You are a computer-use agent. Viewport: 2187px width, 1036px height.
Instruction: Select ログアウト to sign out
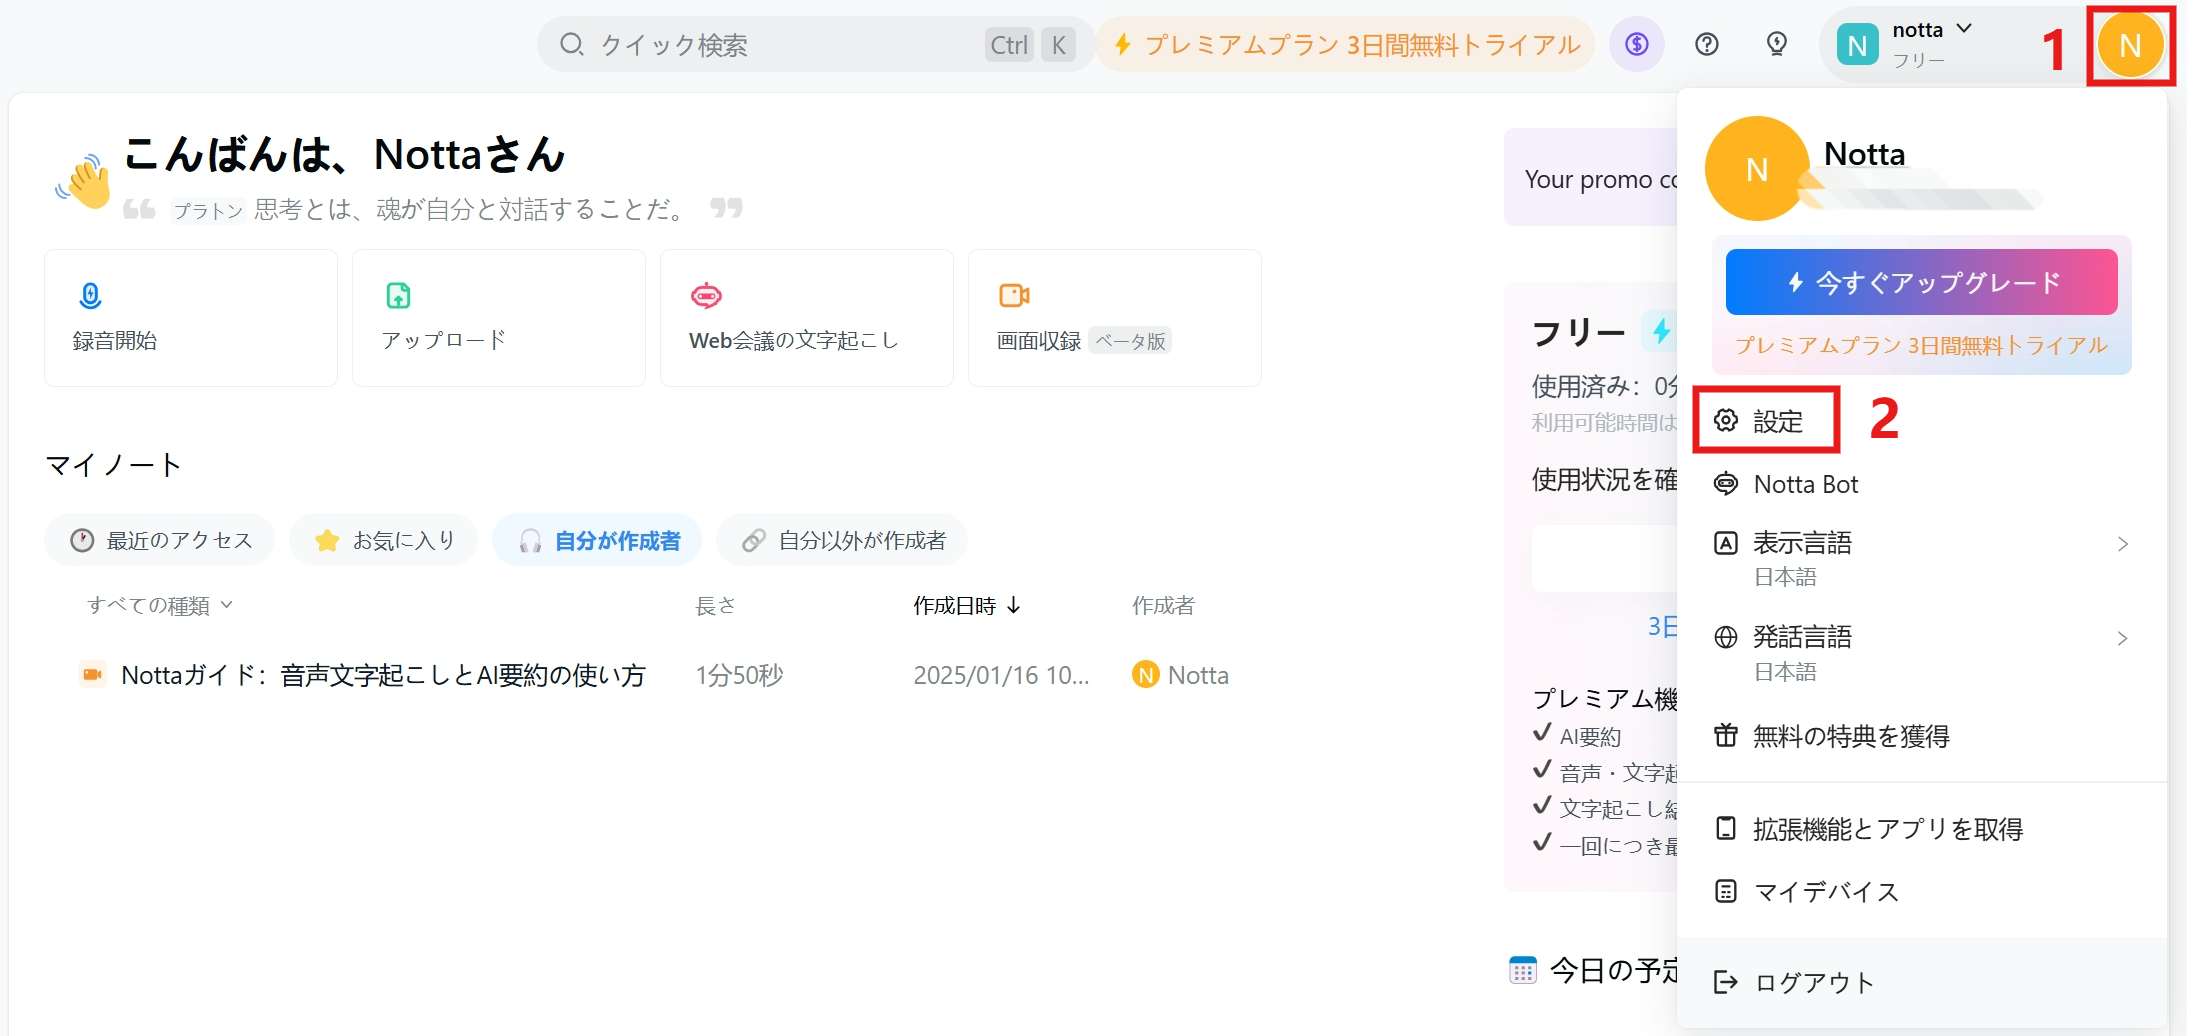(1920, 982)
